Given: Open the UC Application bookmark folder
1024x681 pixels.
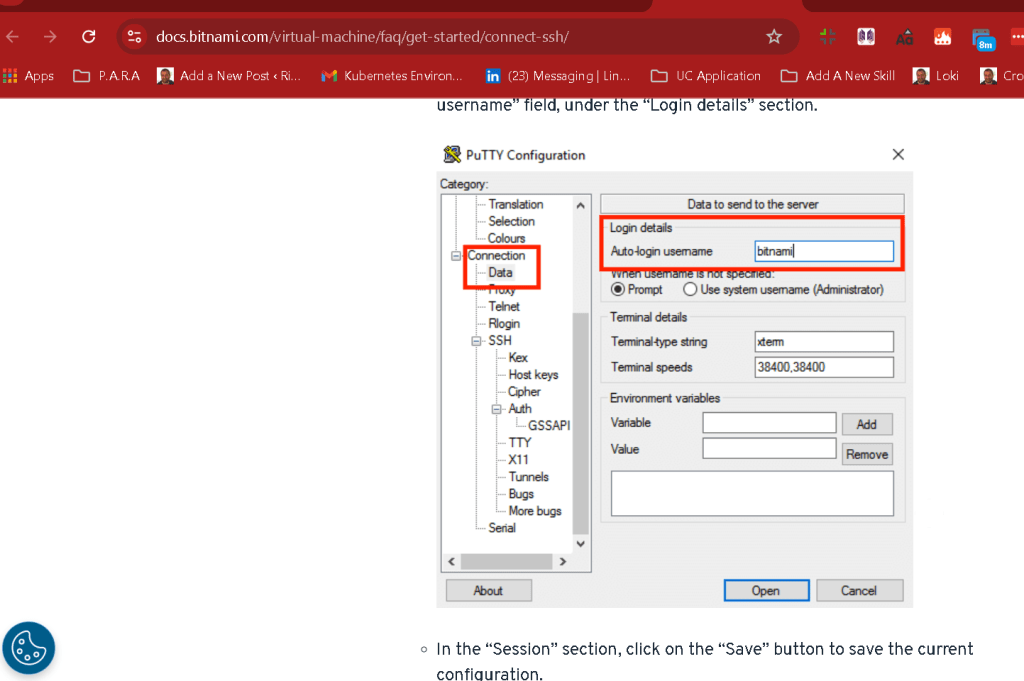Looking at the screenshot, I should (705, 76).
